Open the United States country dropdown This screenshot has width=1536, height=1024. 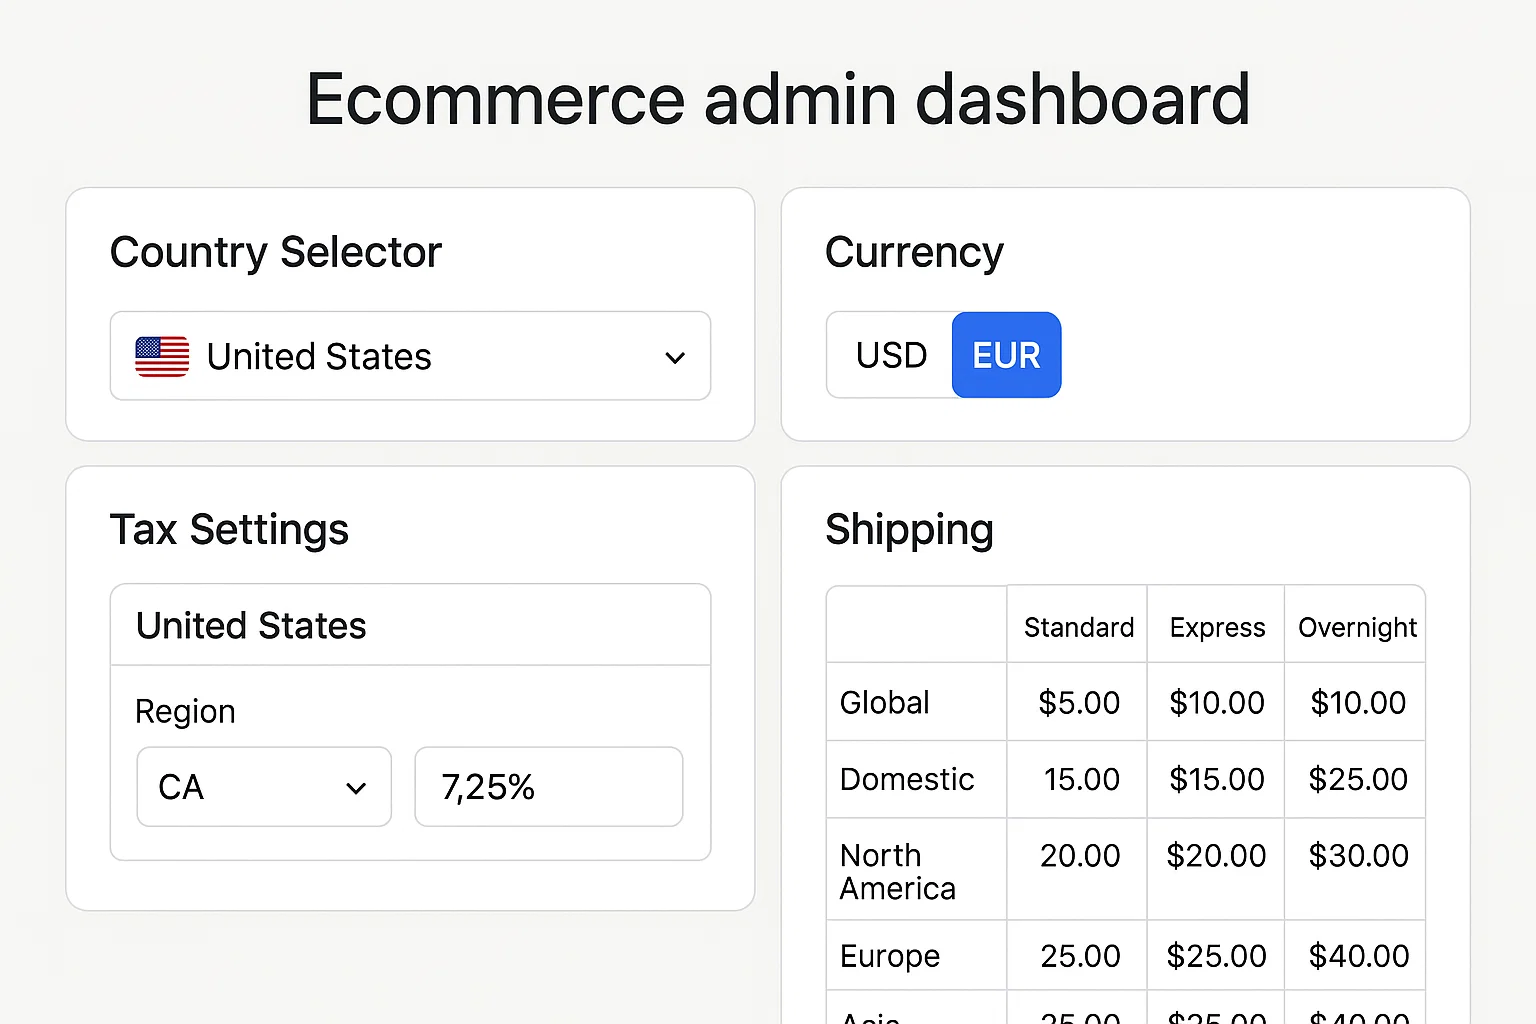410,356
